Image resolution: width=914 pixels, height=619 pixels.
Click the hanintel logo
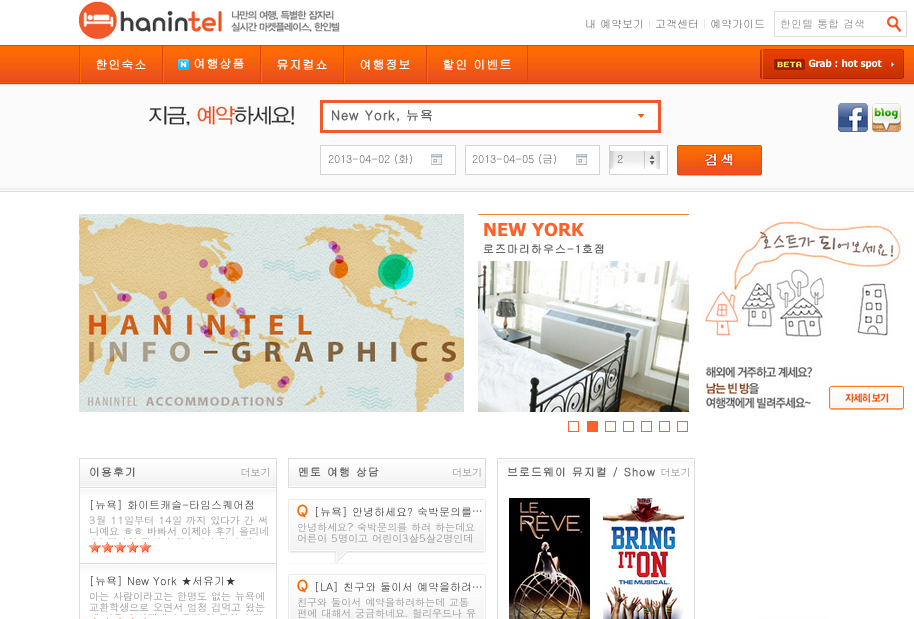click(x=150, y=21)
